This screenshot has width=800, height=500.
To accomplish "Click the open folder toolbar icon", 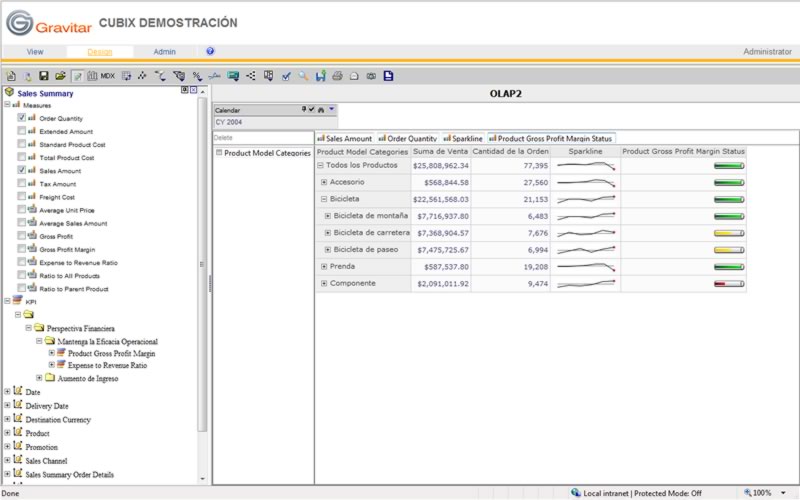I will pos(60,76).
